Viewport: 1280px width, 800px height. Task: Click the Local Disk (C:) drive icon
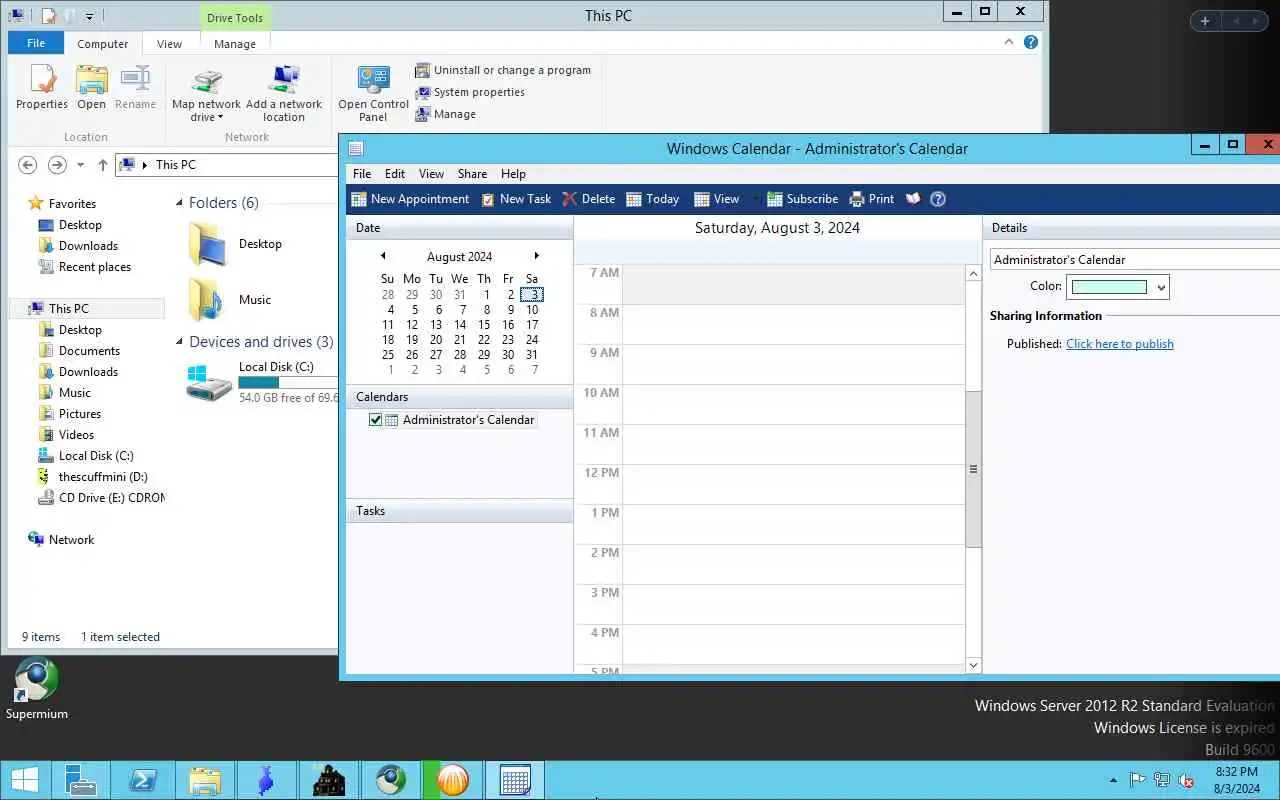click(x=209, y=382)
